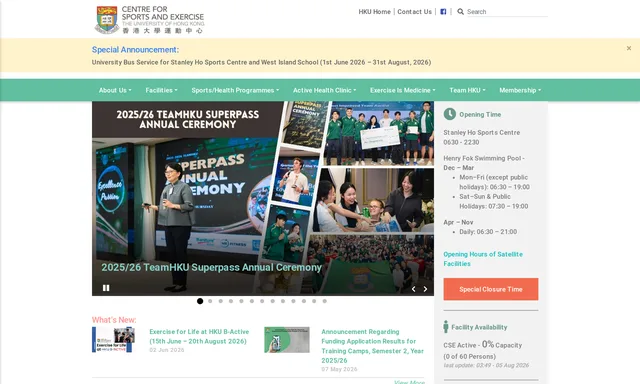Expand the About Us menu
The image size is (640, 384).
pyautogui.click(x=115, y=90)
